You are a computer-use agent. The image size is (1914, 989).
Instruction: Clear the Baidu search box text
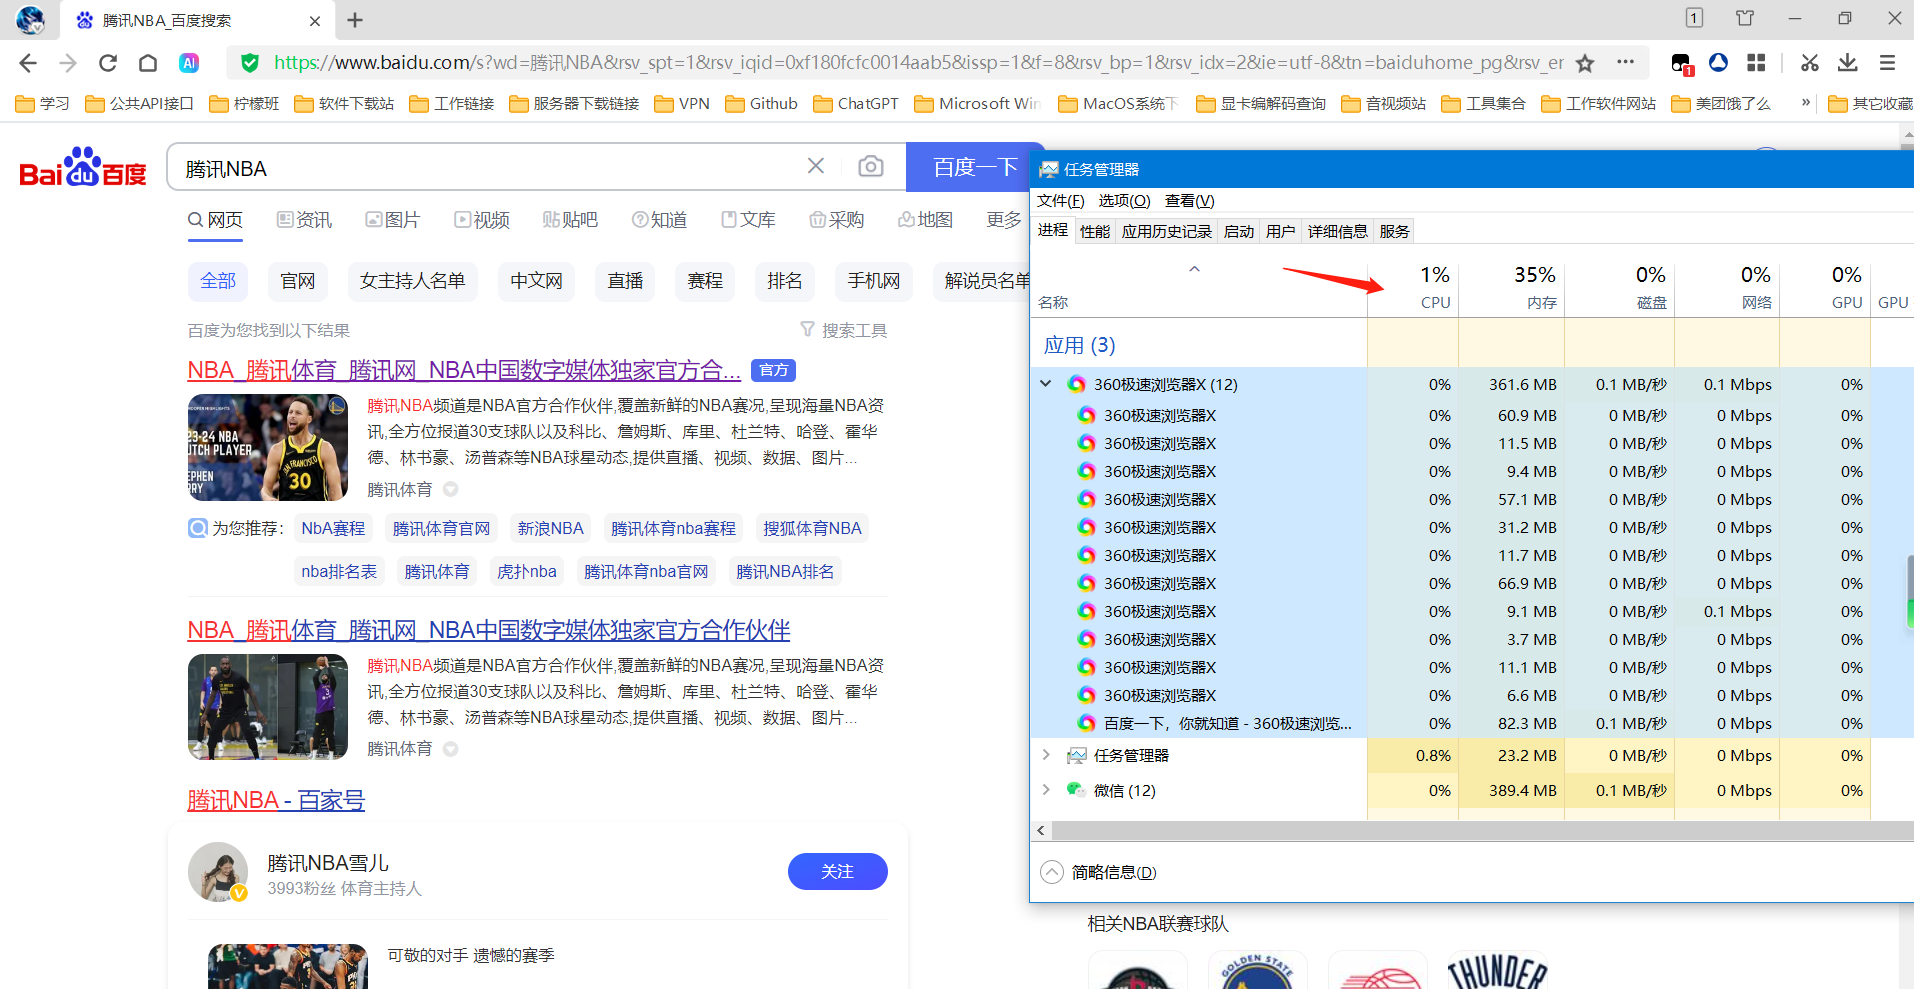point(816,166)
